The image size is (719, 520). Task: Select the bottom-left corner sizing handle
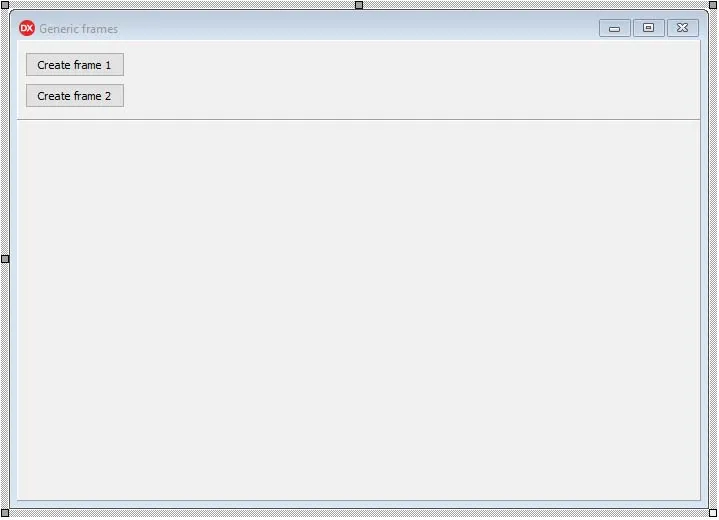[5, 513]
